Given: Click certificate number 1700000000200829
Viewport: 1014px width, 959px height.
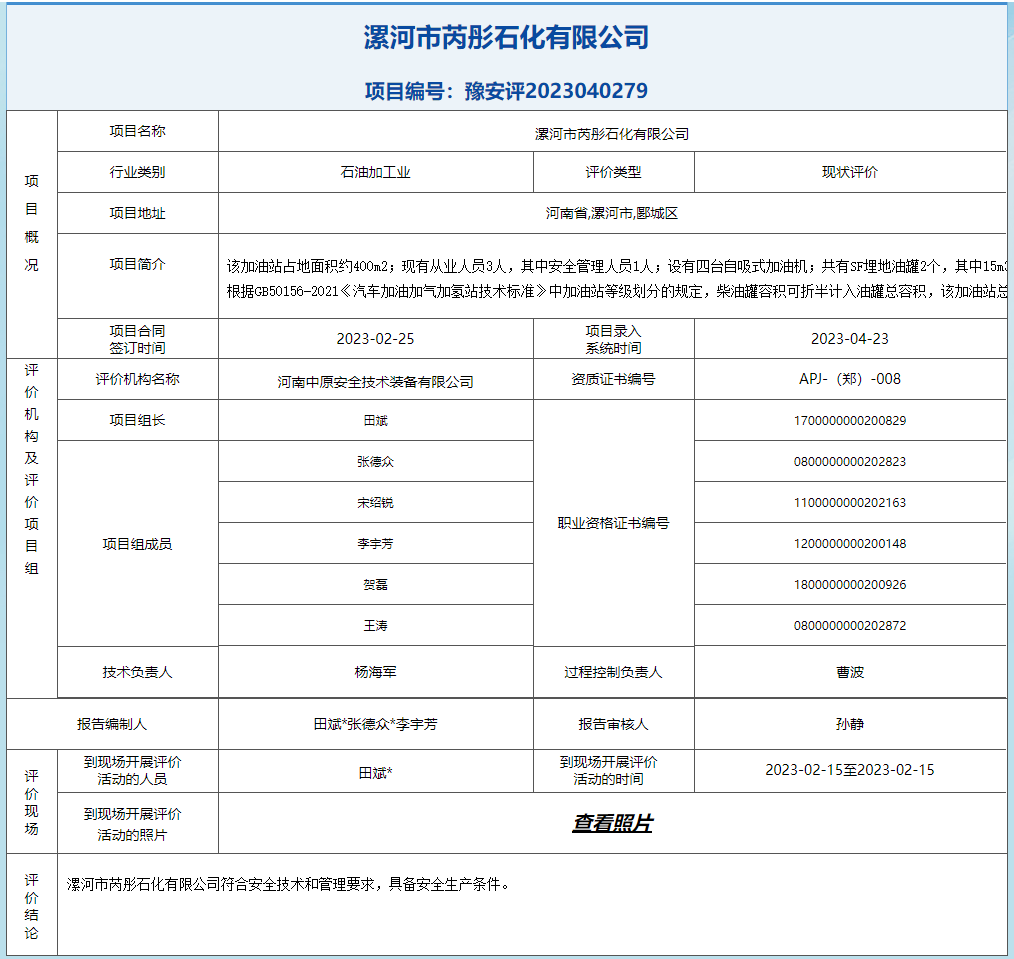Looking at the screenshot, I should [850, 420].
